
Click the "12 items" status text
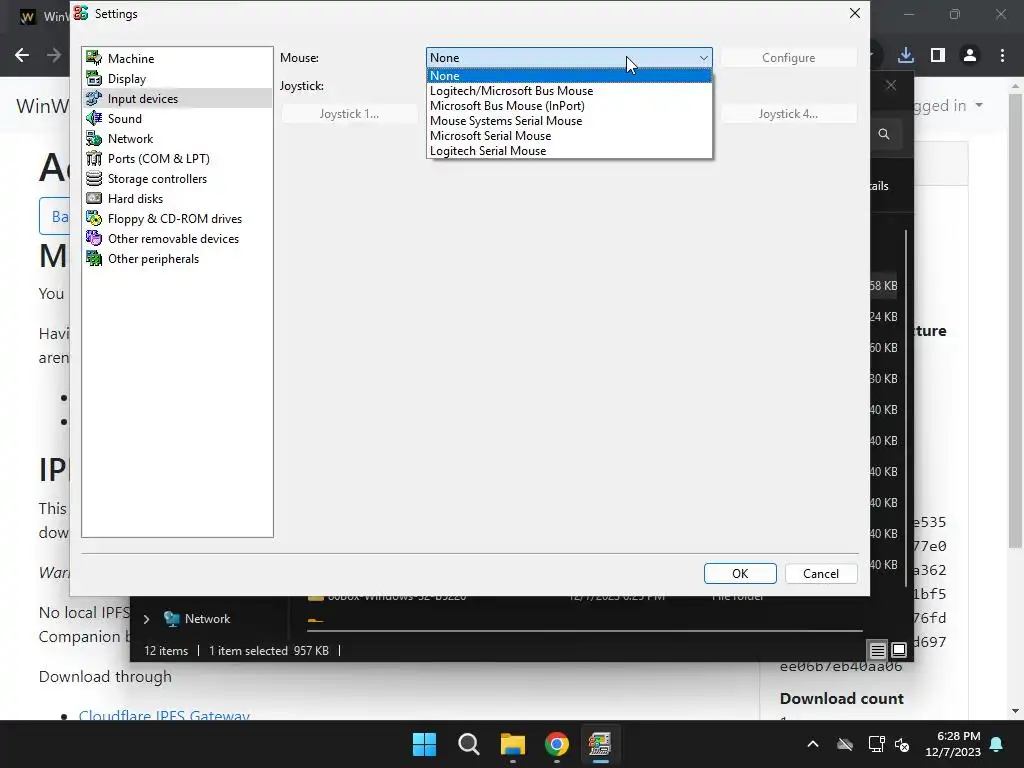point(166,650)
